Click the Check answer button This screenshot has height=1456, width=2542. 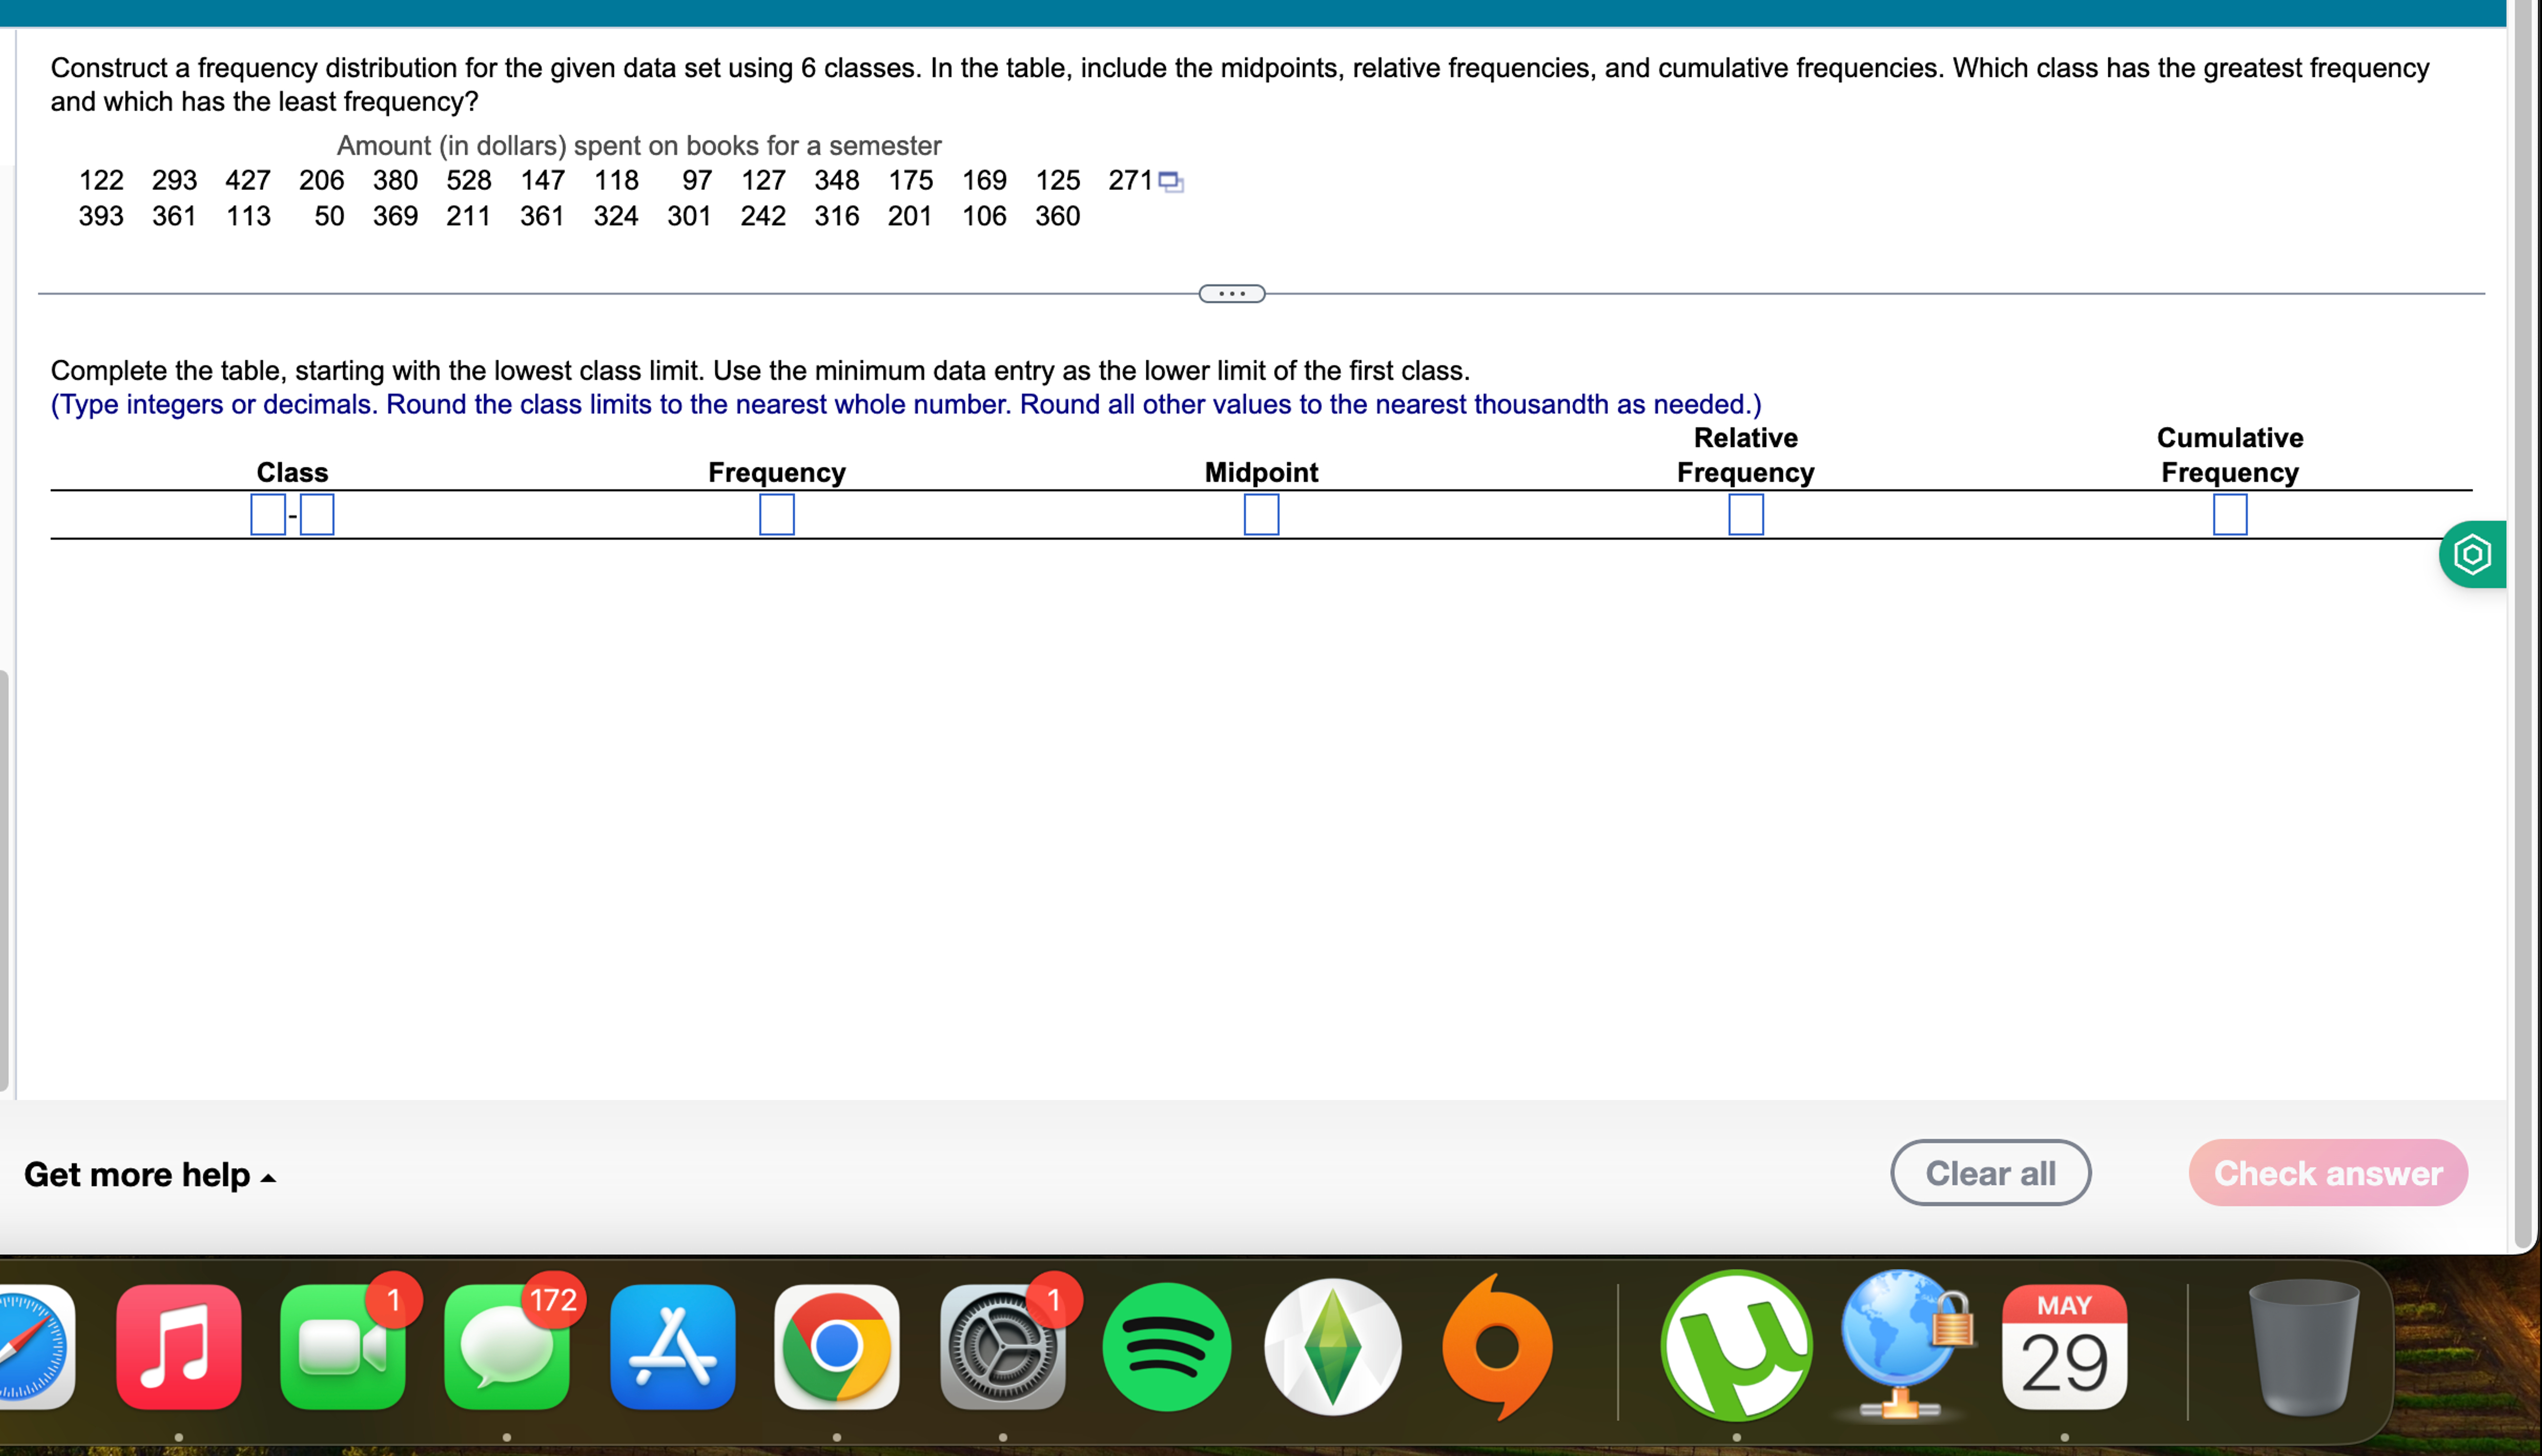[2326, 1172]
